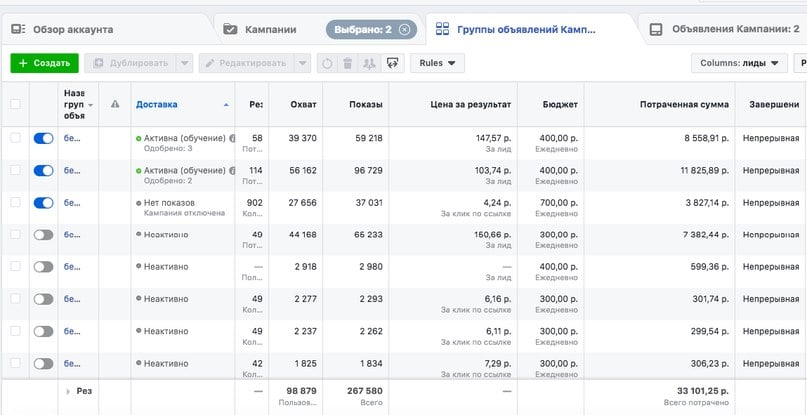Click the revert changes circular arrow icon
The width and height of the screenshot is (807, 415).
click(x=327, y=63)
